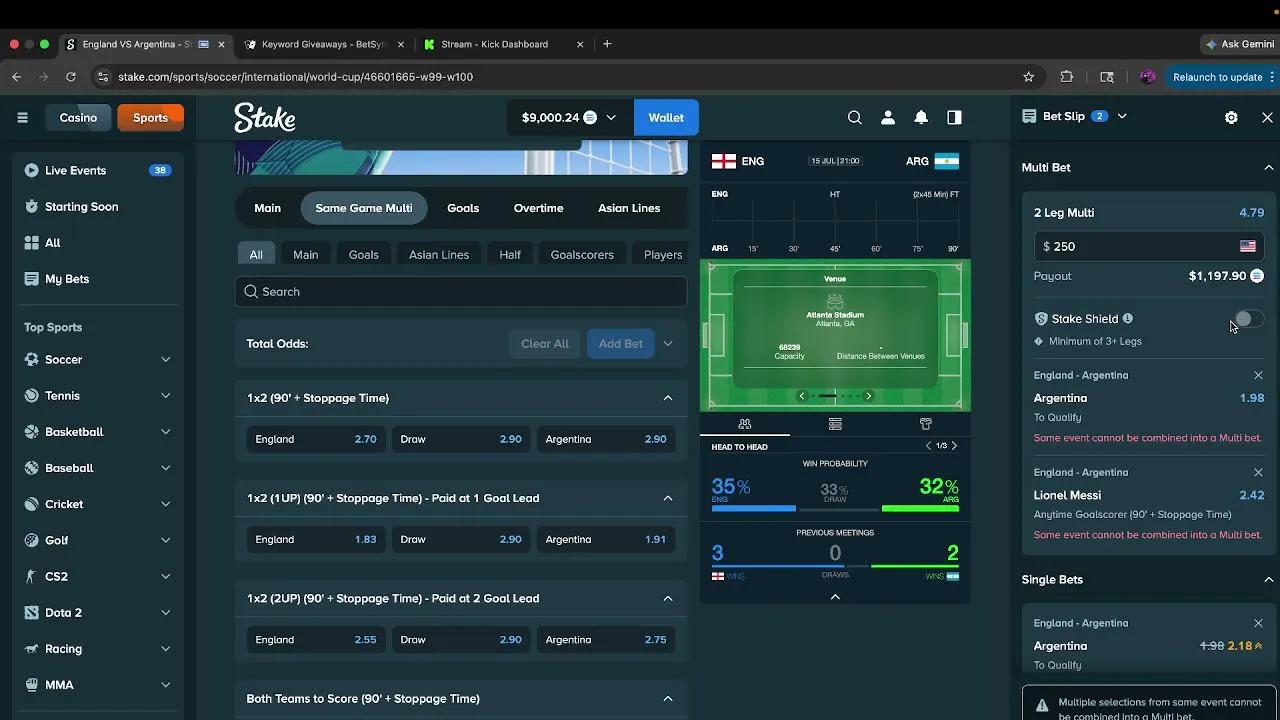Switch to Sports mode
Screen dimensions: 1280x720
pos(150,118)
